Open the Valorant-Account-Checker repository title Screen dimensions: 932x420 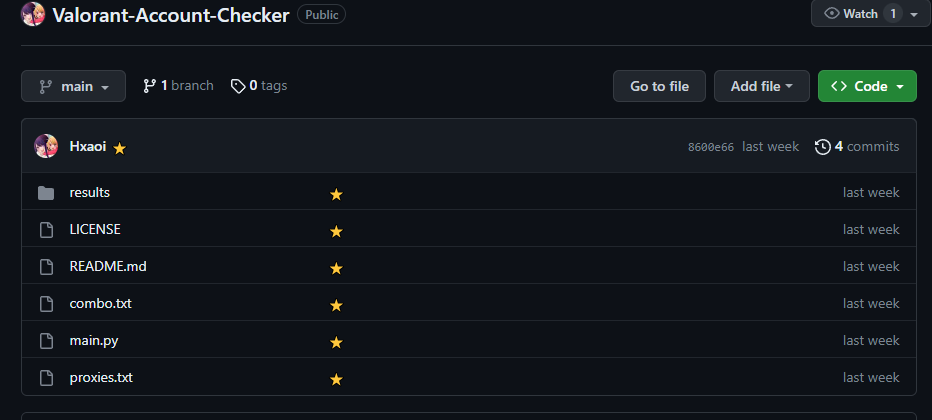(171, 15)
